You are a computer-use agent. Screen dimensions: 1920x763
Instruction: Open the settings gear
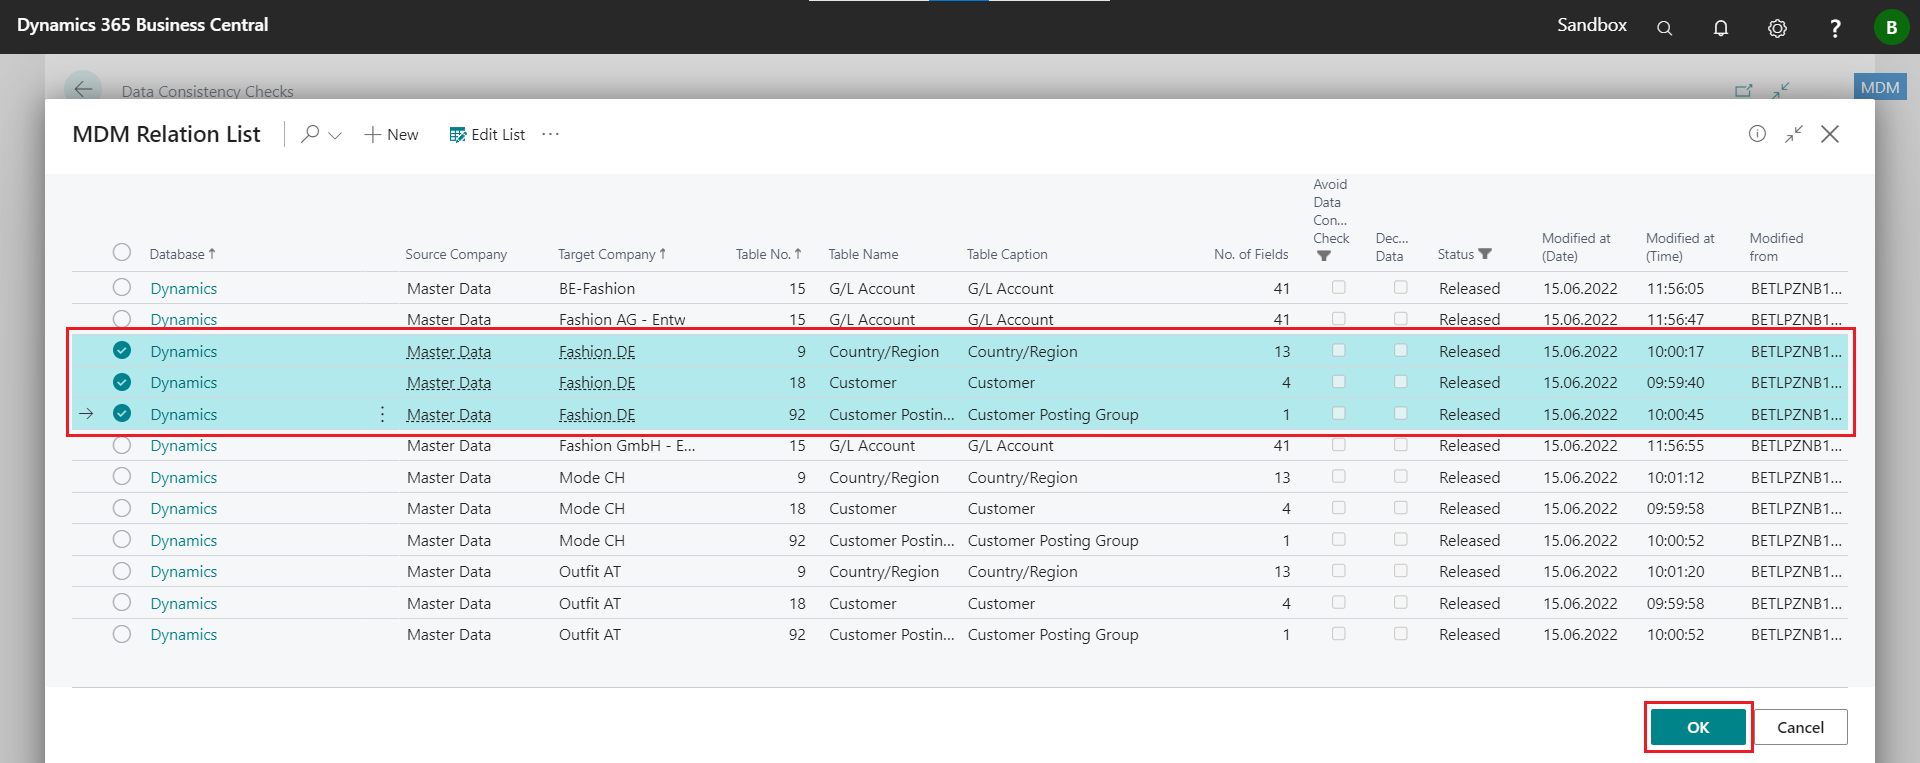point(1777,28)
